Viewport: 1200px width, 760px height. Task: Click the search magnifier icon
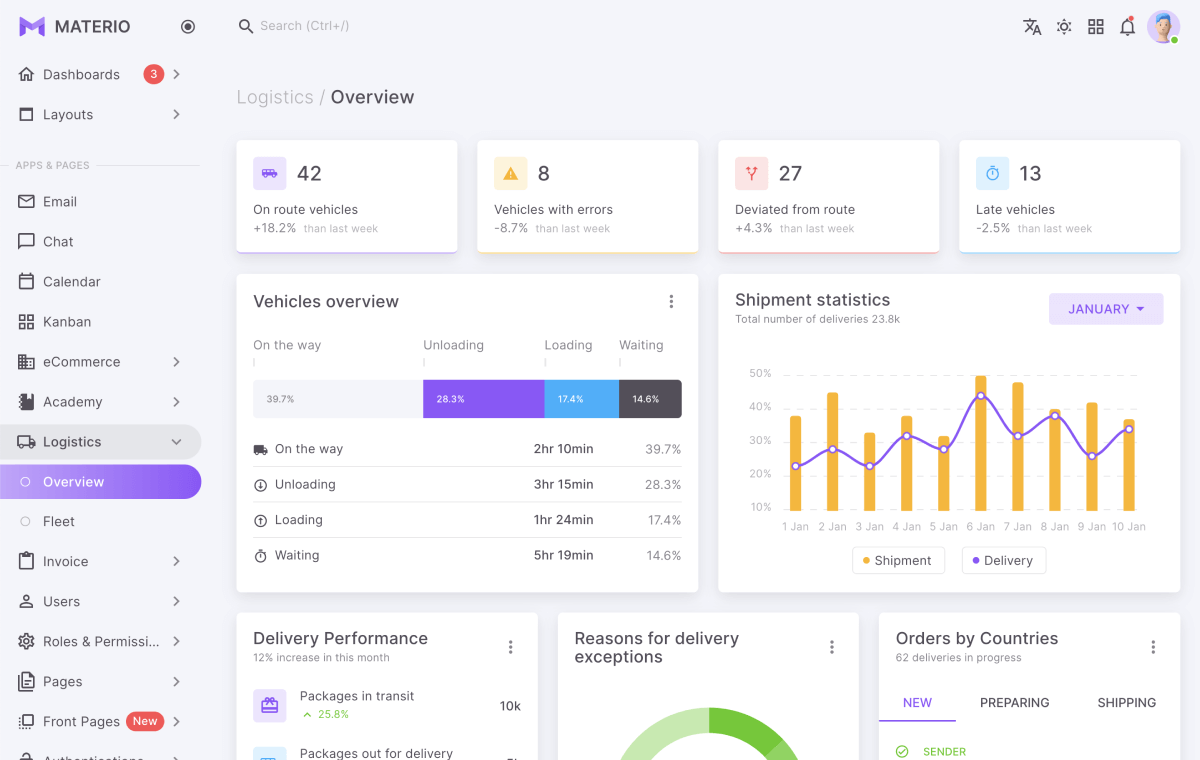[x=246, y=26]
